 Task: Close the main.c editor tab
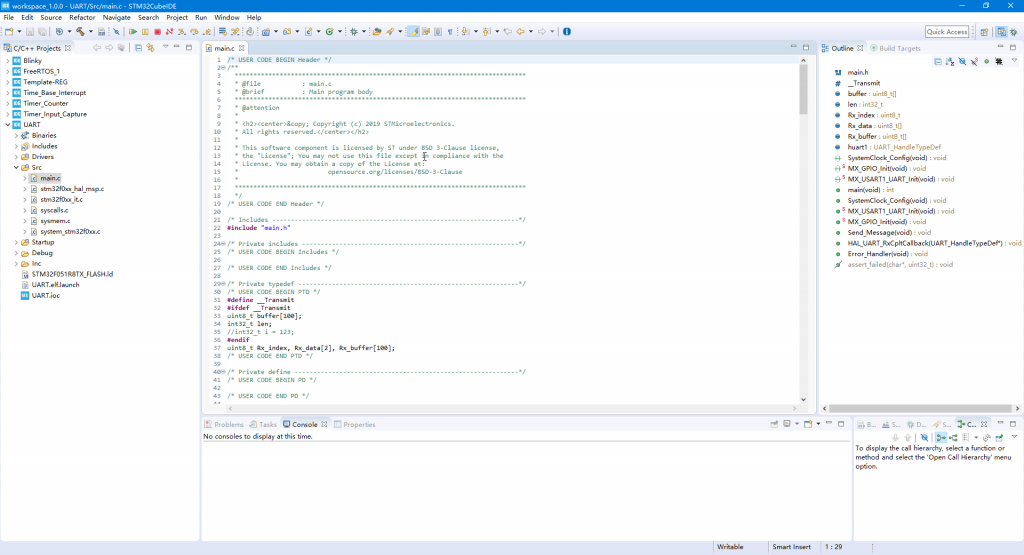click(242, 48)
